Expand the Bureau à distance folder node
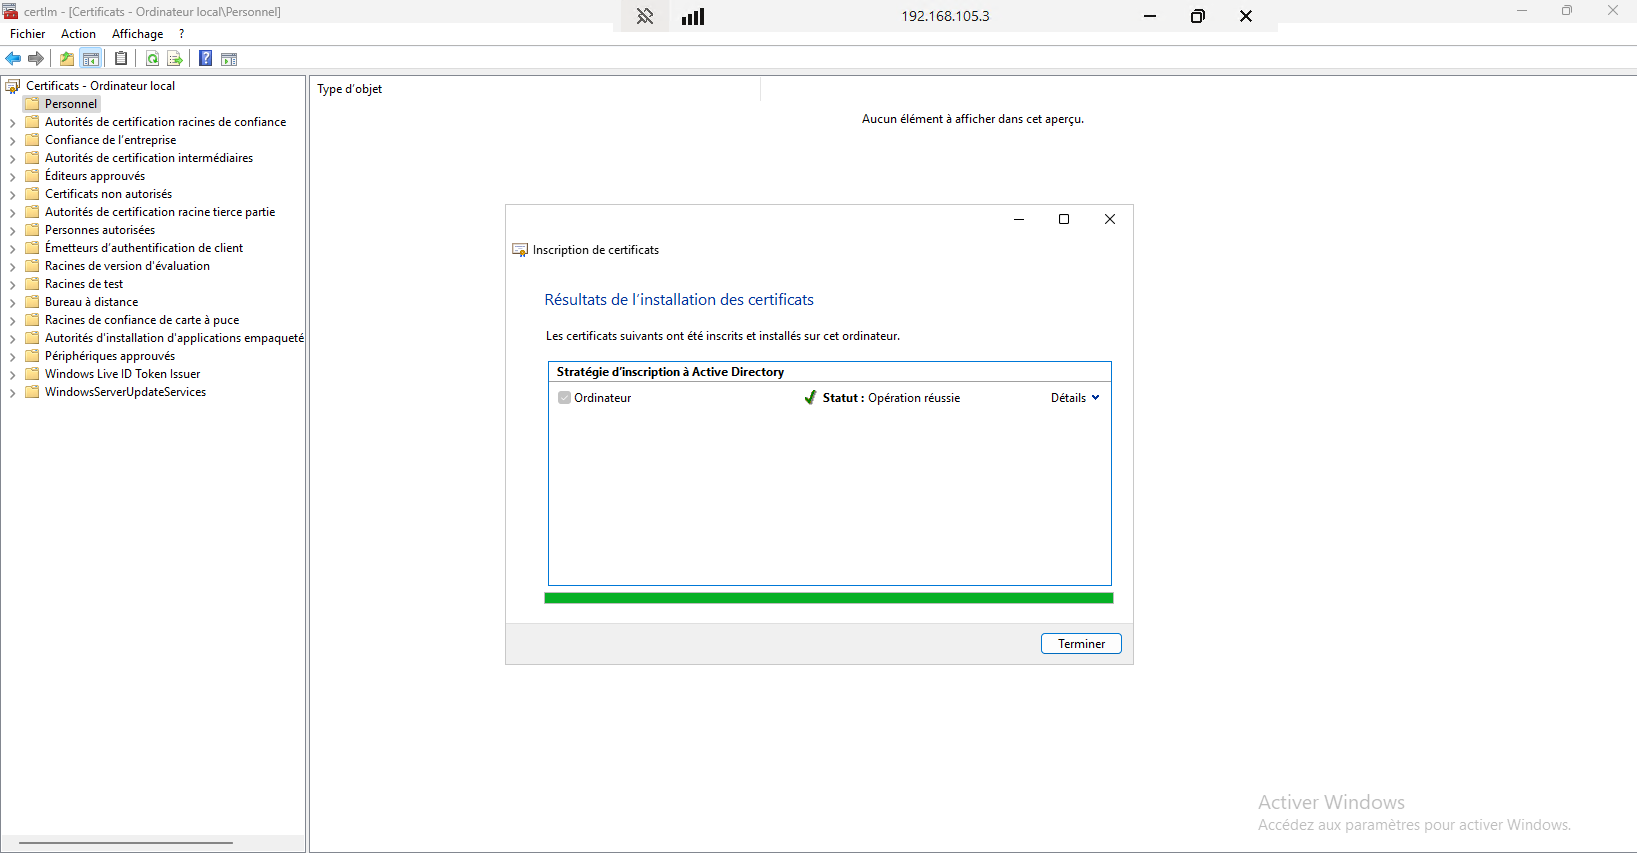Image resolution: width=1637 pixels, height=853 pixels. (x=12, y=303)
